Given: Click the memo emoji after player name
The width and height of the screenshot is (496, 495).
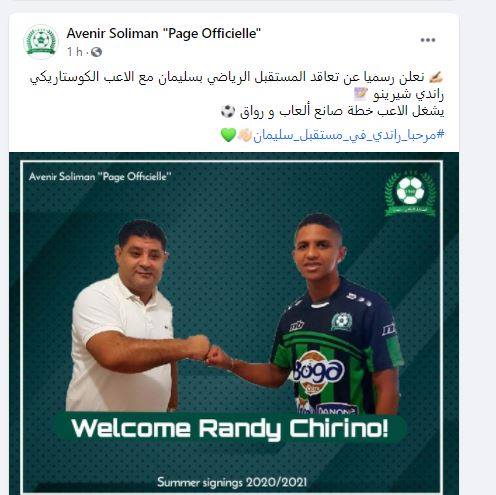Looking at the screenshot, I should click(x=361, y=94).
